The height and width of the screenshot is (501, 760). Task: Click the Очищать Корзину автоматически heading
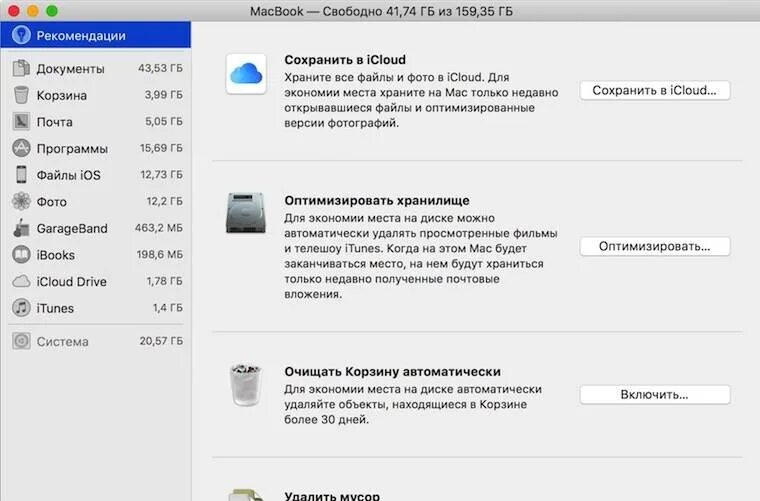(393, 372)
